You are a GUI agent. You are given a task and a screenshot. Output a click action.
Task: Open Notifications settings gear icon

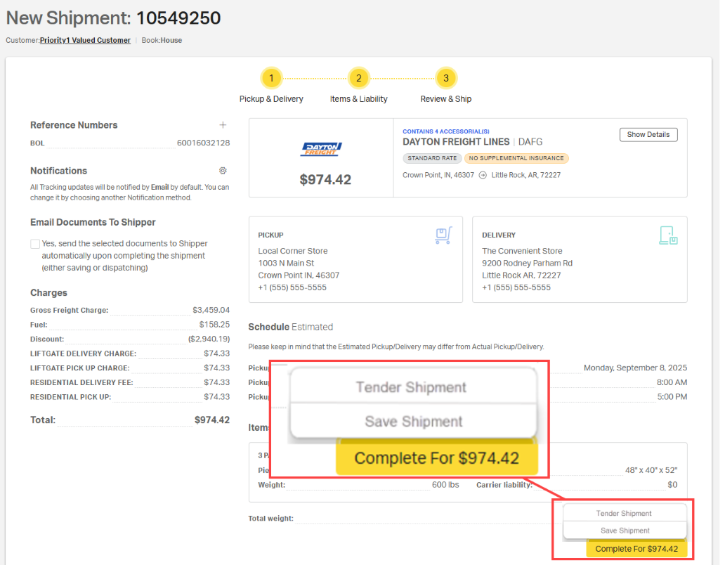click(x=223, y=171)
